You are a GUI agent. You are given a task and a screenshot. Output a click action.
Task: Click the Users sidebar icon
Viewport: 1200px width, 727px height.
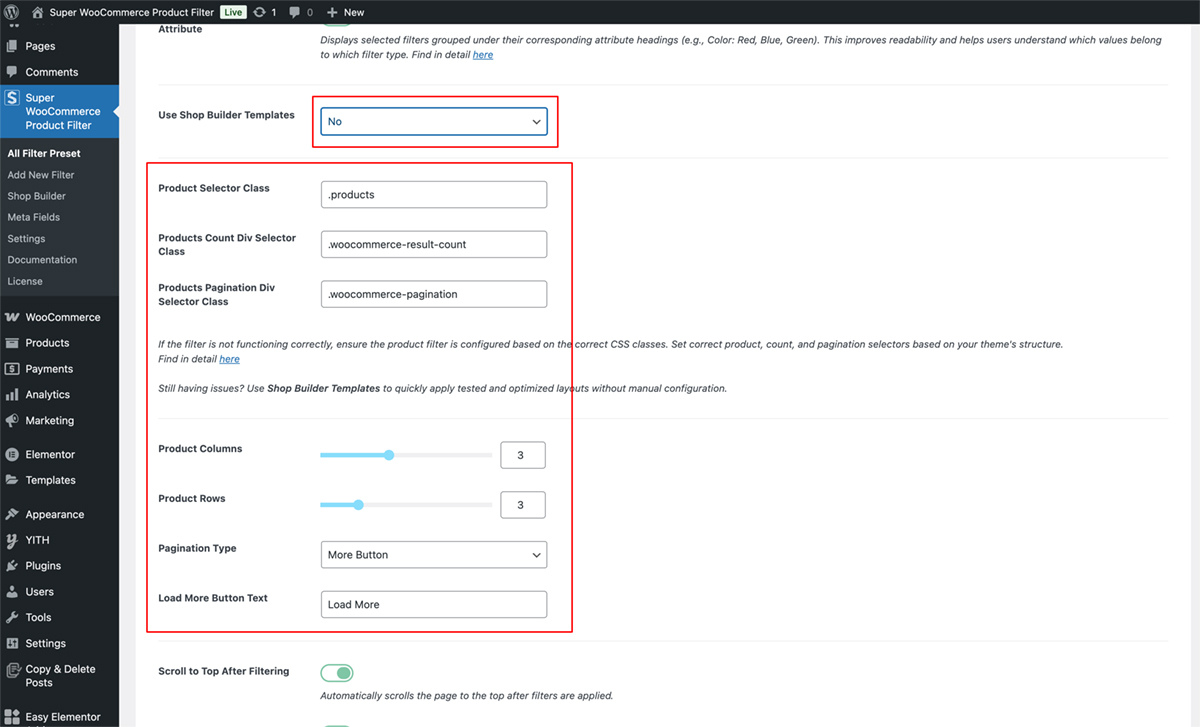click(12, 592)
